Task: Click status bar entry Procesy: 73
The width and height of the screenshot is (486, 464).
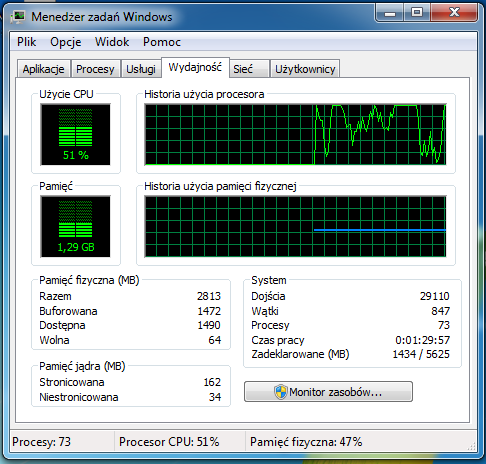Action: [42, 442]
